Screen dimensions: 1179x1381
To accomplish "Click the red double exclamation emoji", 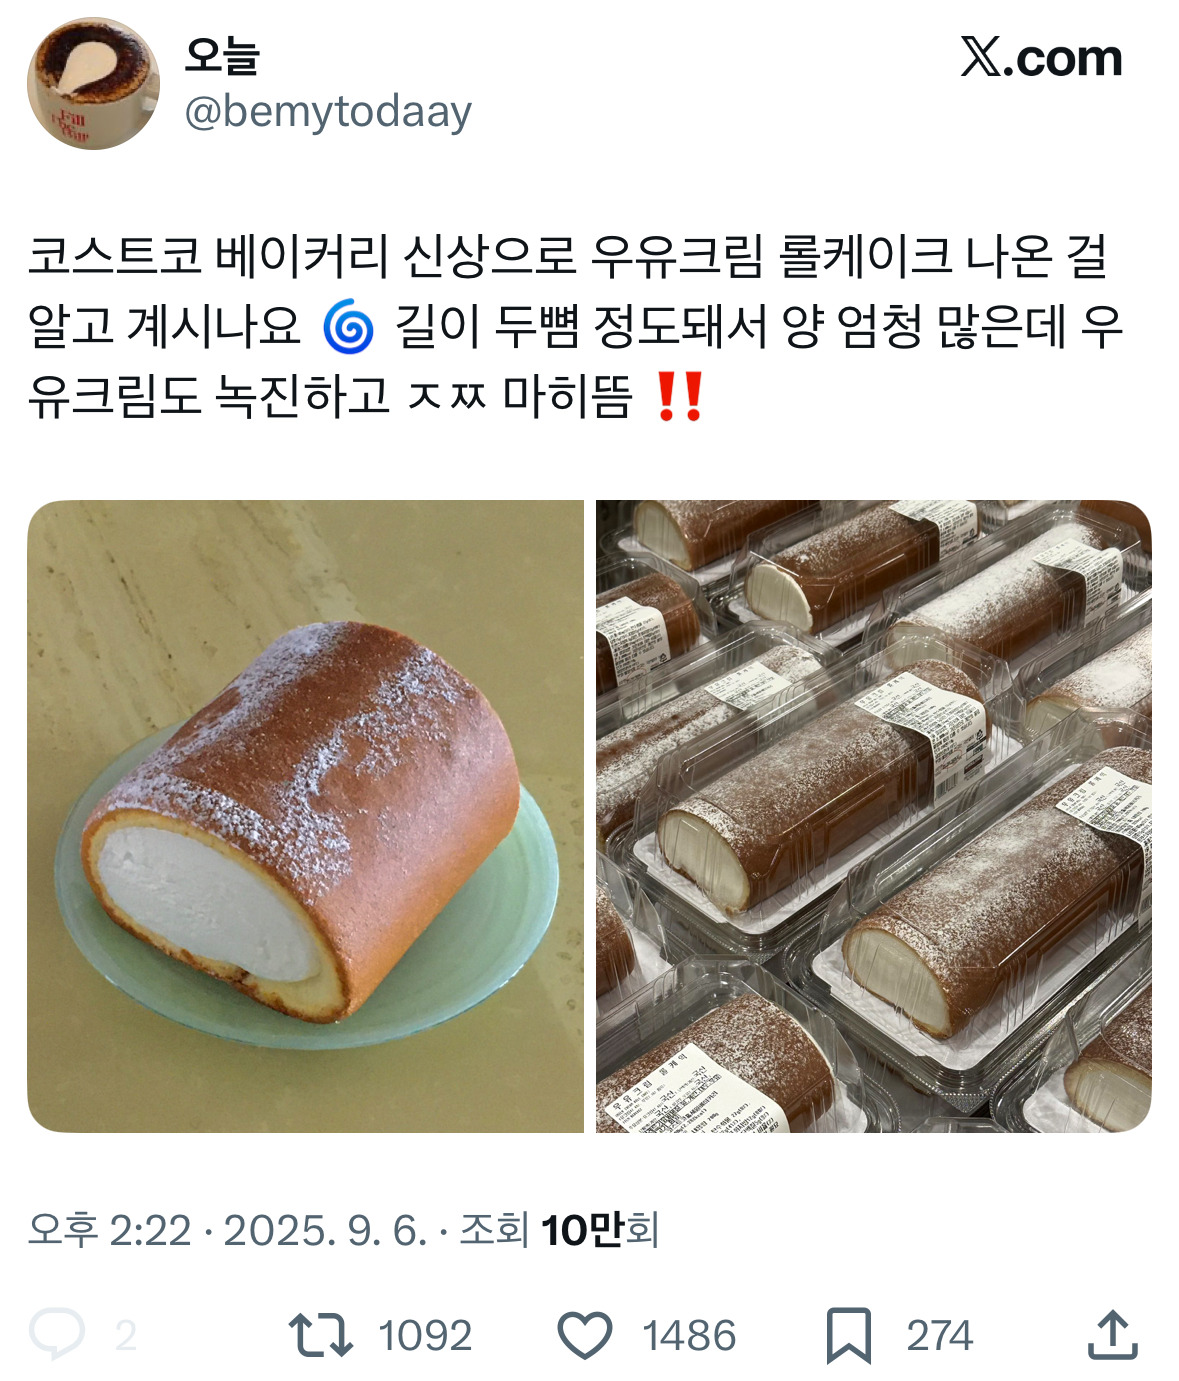I will click(679, 397).
